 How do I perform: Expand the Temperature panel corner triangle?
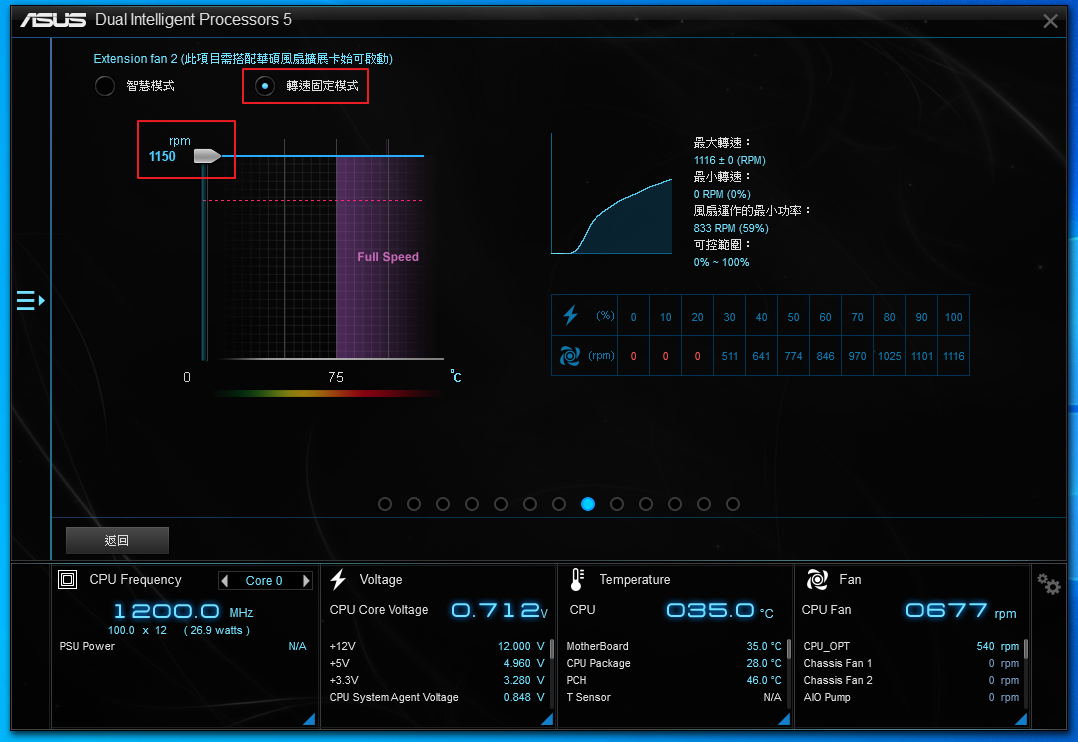pyautogui.click(x=784, y=719)
